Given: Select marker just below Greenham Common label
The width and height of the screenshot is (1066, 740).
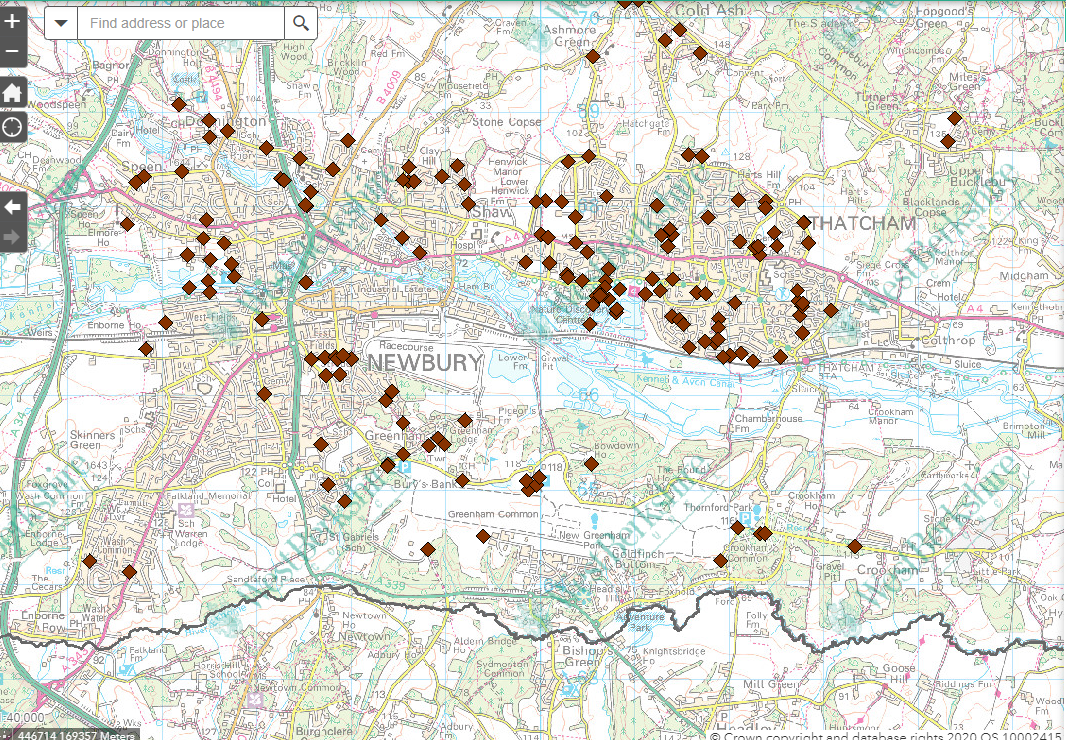Looking at the screenshot, I should point(483,537).
